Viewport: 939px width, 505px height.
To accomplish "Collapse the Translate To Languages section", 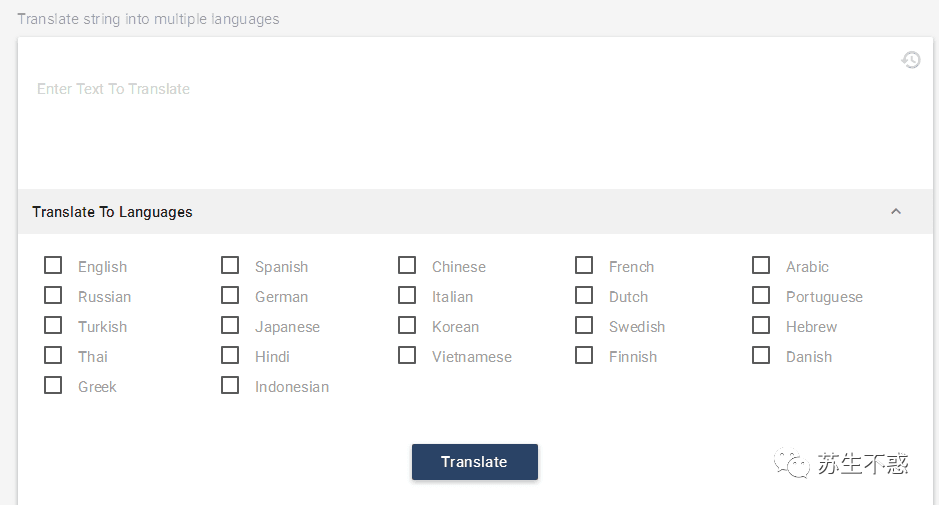I will [896, 211].
